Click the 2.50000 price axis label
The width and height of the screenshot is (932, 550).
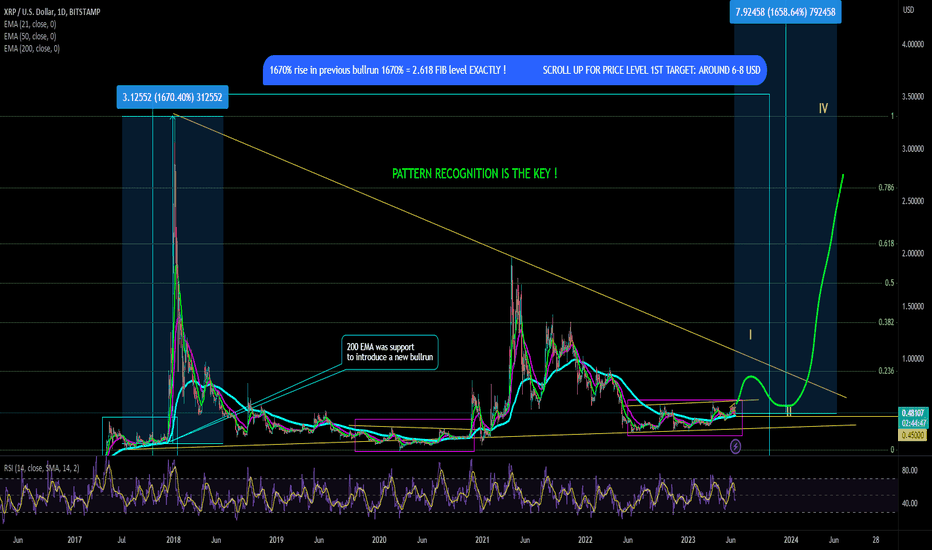pyautogui.click(x=913, y=201)
